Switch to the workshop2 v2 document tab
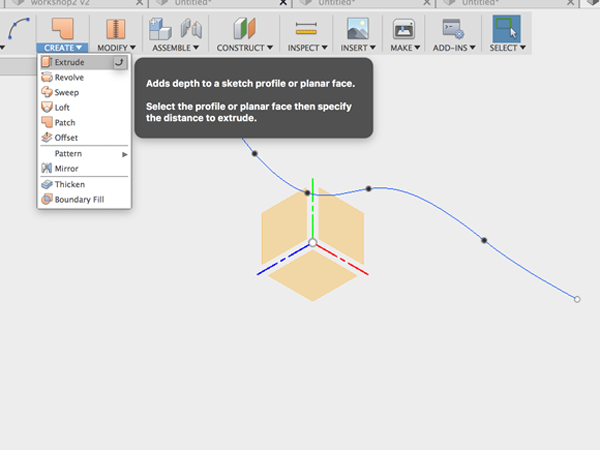Screen dimensions: 600x450 coord(75,3)
